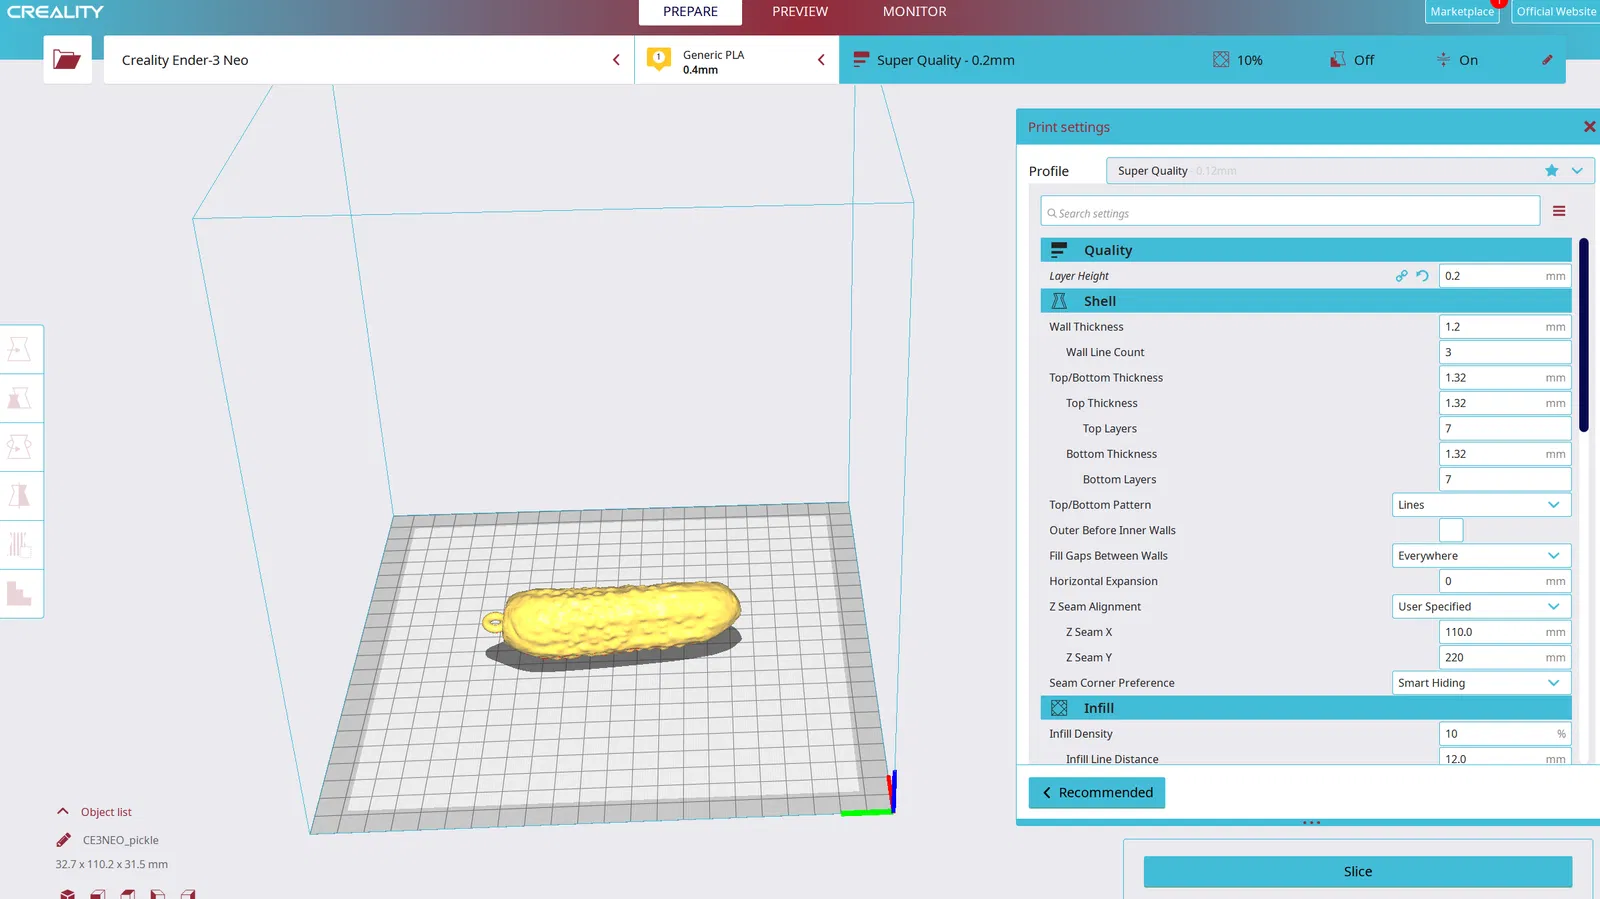
Task: Select the Move tool in left toolbar
Action: coord(20,349)
